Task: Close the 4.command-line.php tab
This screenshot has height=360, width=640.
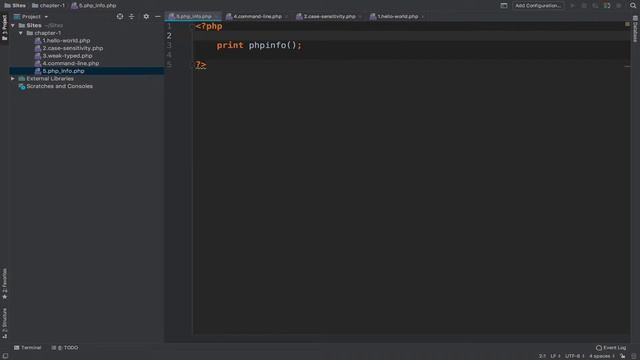Action: point(286,17)
